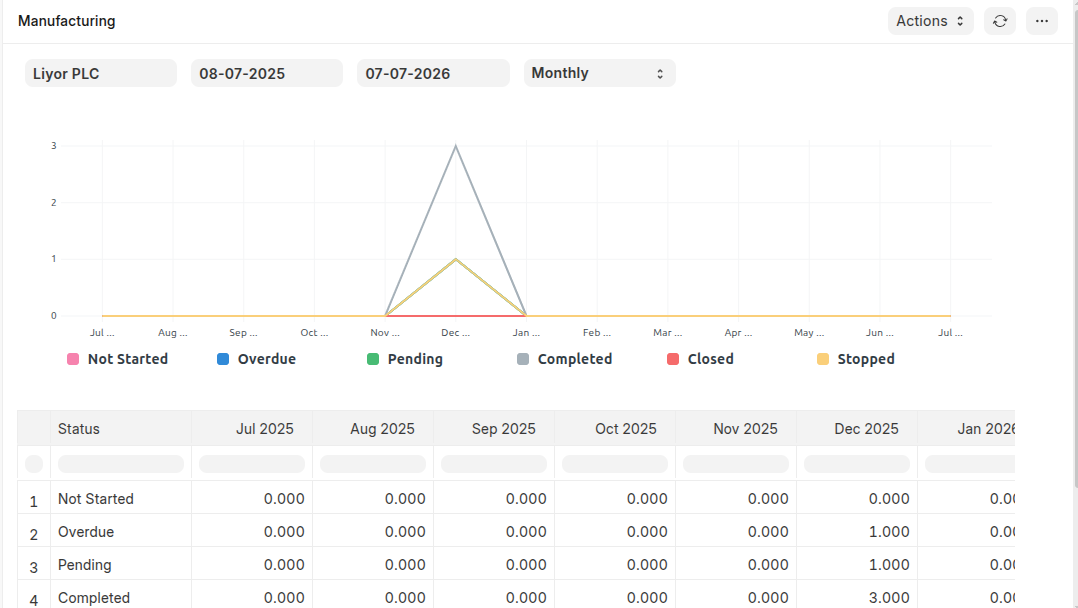Edit the Liyor PLC company field
The height and width of the screenshot is (608, 1078).
click(100, 73)
